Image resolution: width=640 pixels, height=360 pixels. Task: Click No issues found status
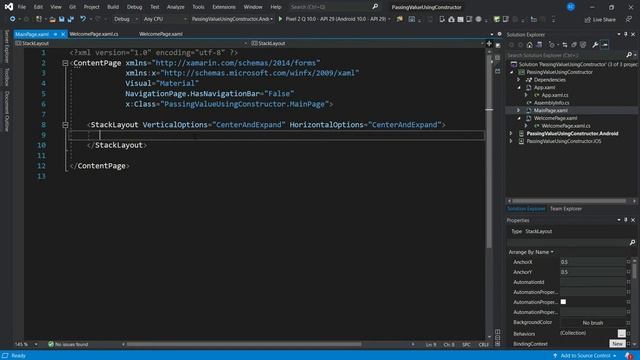[x=68, y=344]
